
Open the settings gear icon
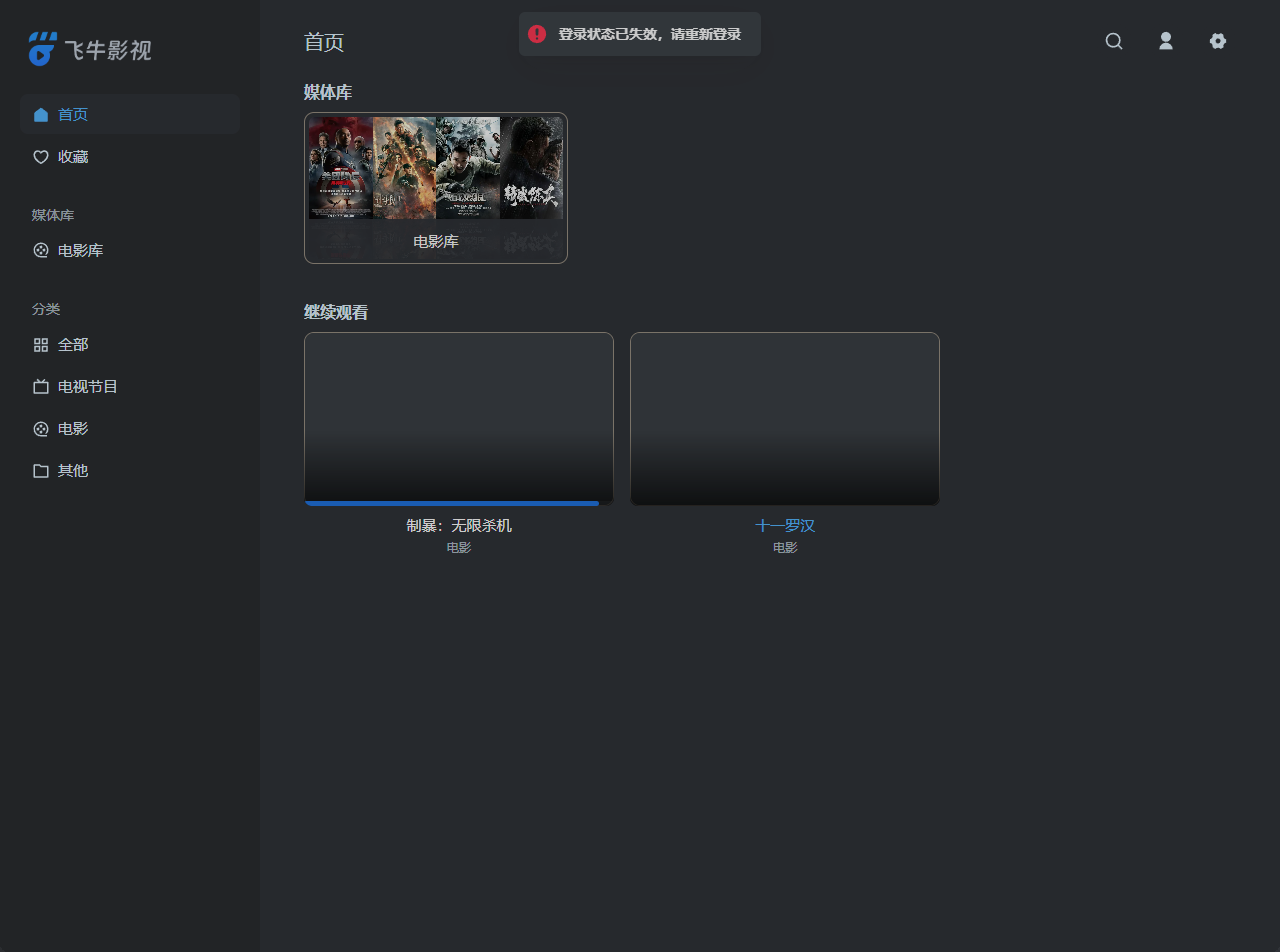pos(1218,41)
